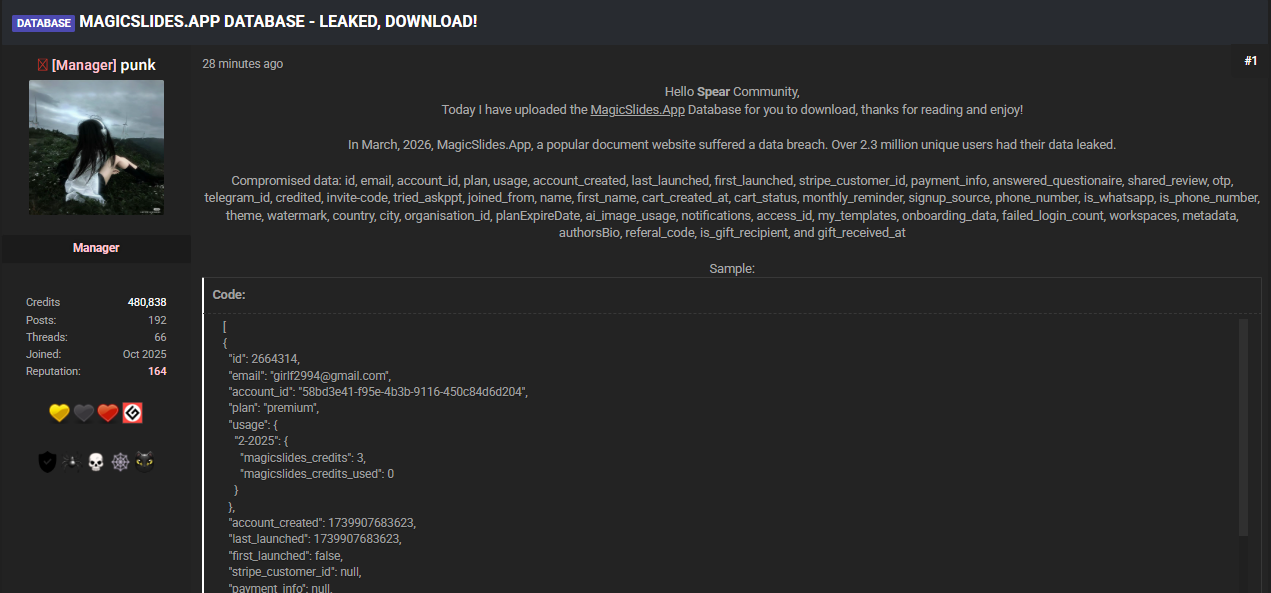Open the DATABASE thread prefix tag

click(43, 22)
